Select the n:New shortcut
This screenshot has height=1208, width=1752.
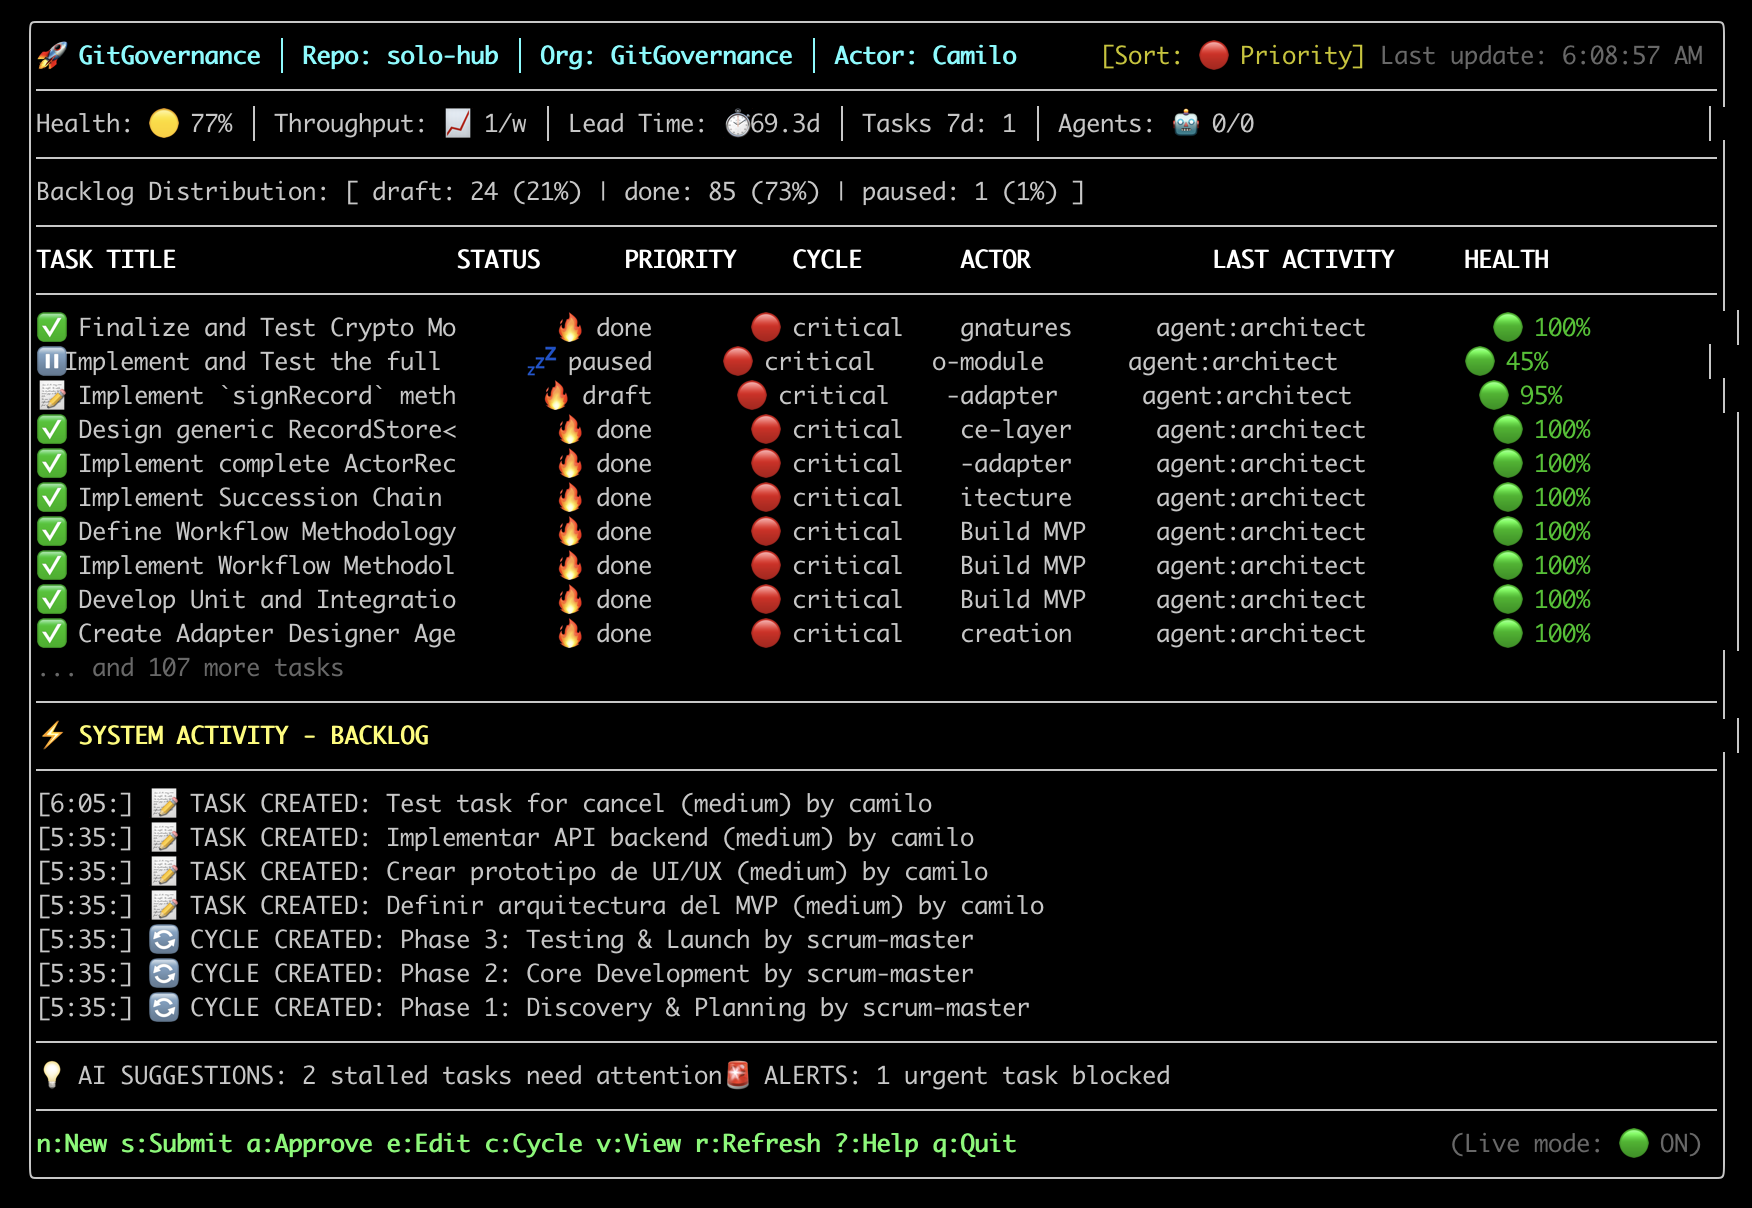(71, 1144)
